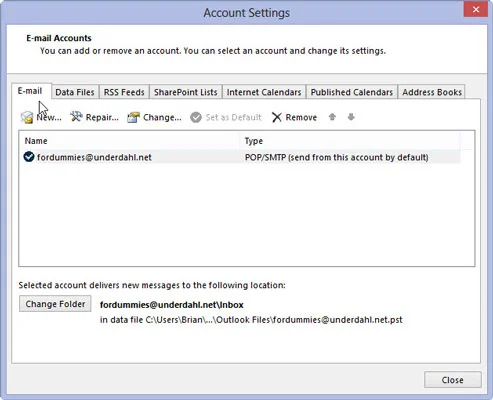This screenshot has height=400, width=493.
Task: Select the E-mail tab
Action: click(30, 91)
